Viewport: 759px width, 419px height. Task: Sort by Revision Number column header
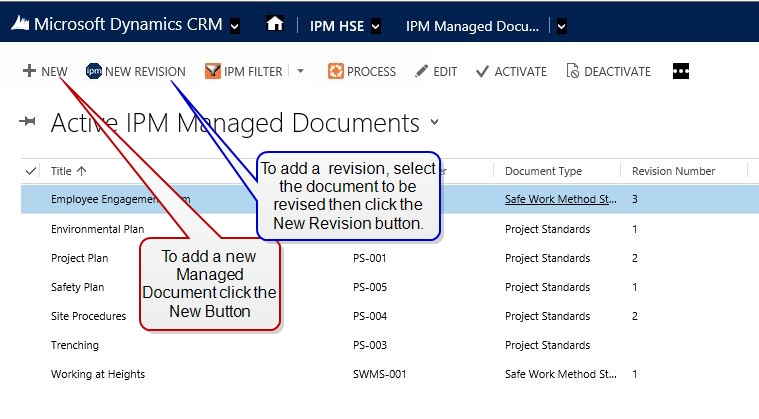[x=673, y=171]
